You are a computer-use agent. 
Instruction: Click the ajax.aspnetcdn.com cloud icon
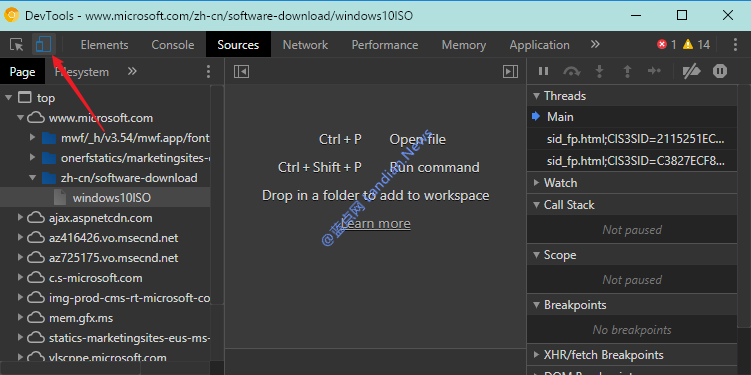[x=36, y=218]
